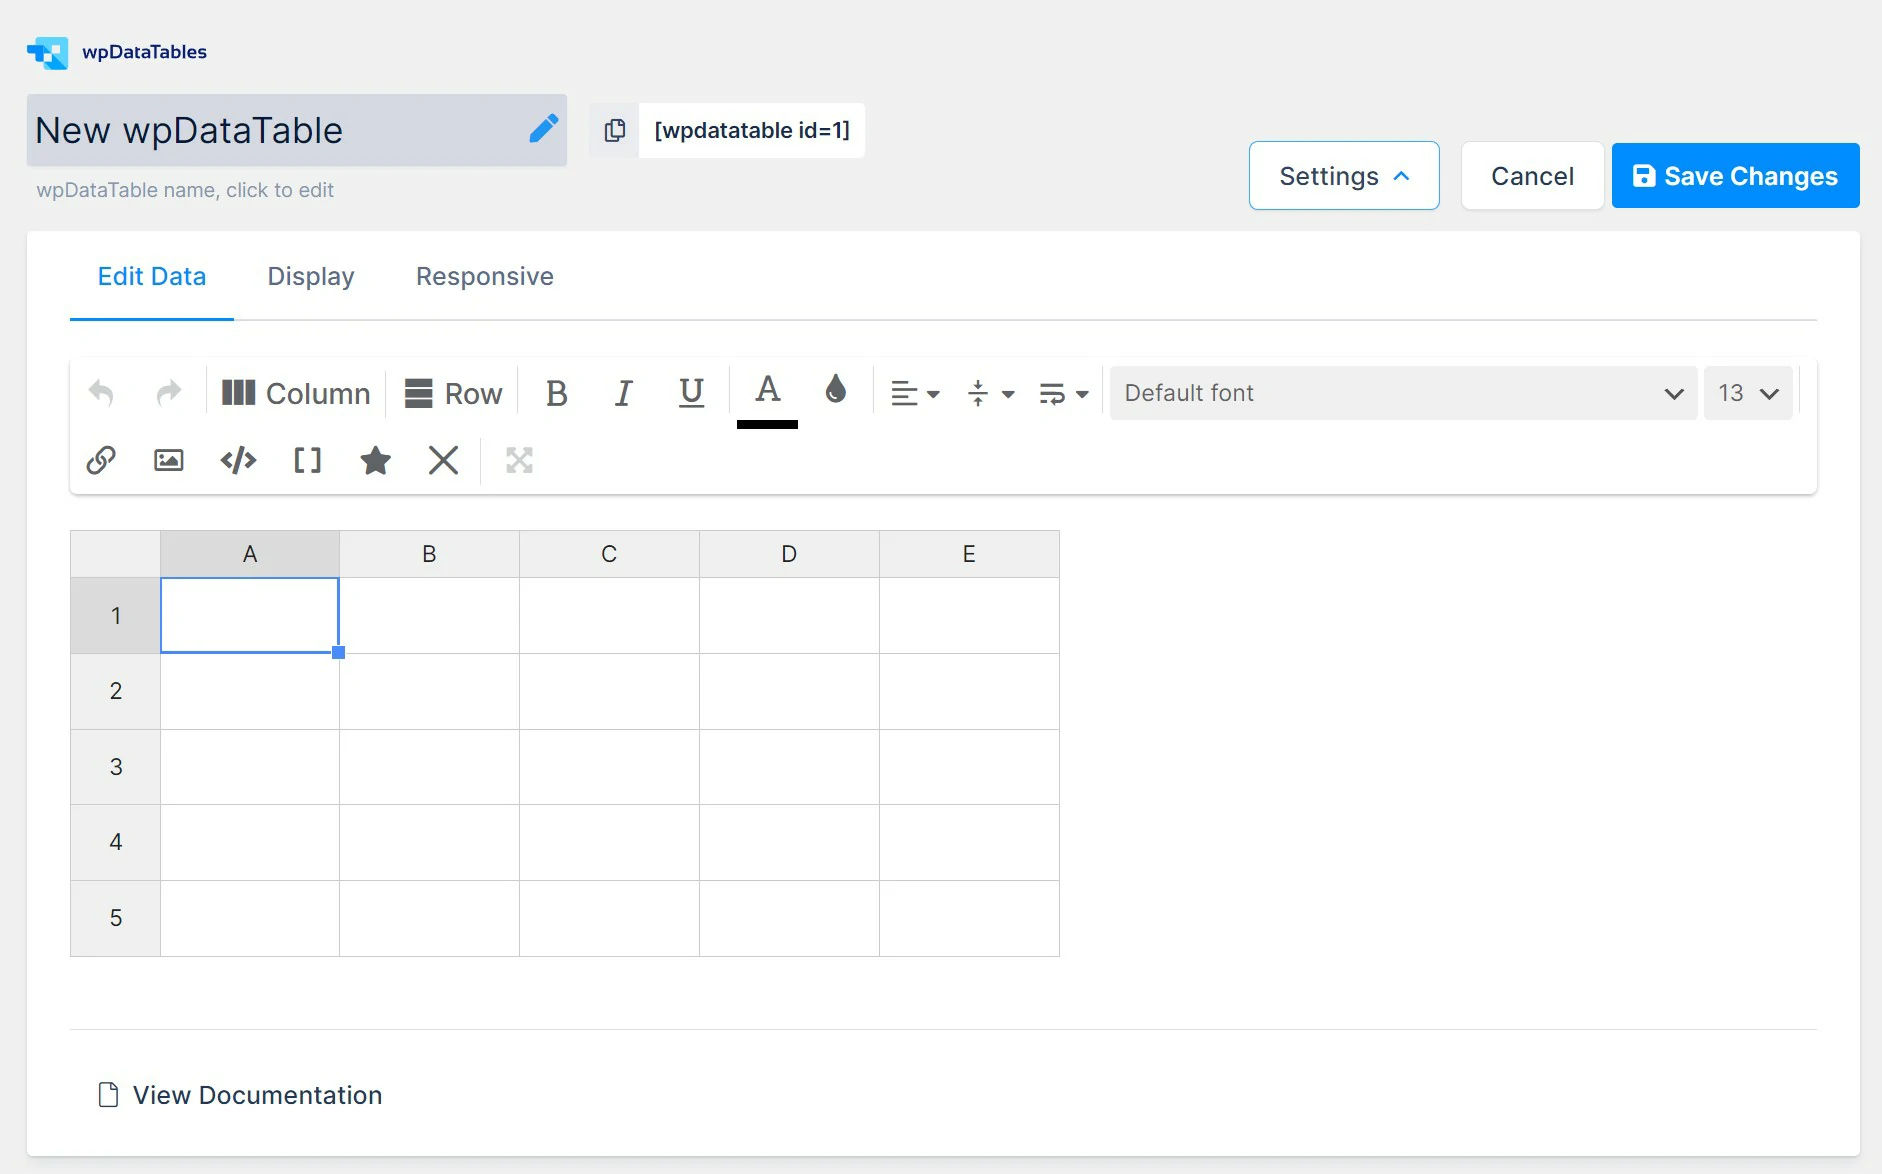Click the [wpdatatable id=1] shortcode text
The image size is (1882, 1174).
tap(752, 130)
